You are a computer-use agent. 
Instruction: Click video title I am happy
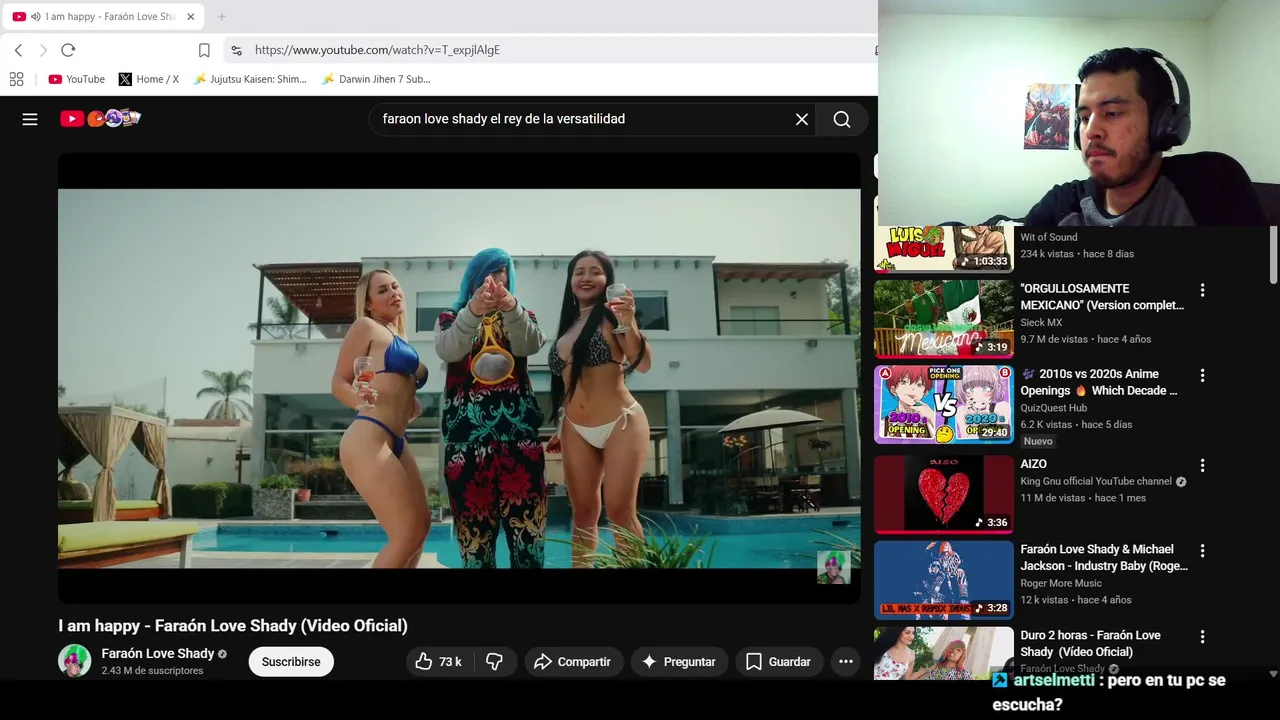[x=232, y=626]
